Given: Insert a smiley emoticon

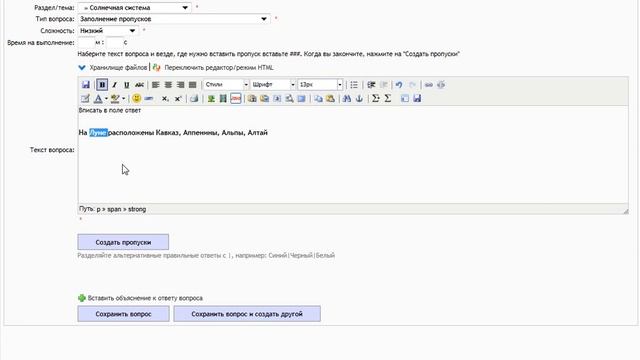Looking at the screenshot, I should click(x=136, y=98).
